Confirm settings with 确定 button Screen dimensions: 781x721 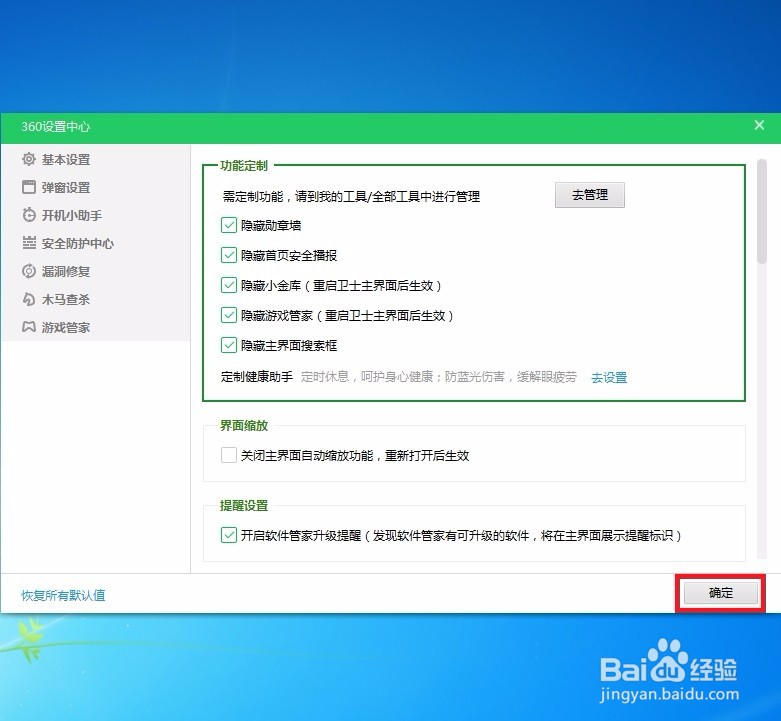(721, 593)
